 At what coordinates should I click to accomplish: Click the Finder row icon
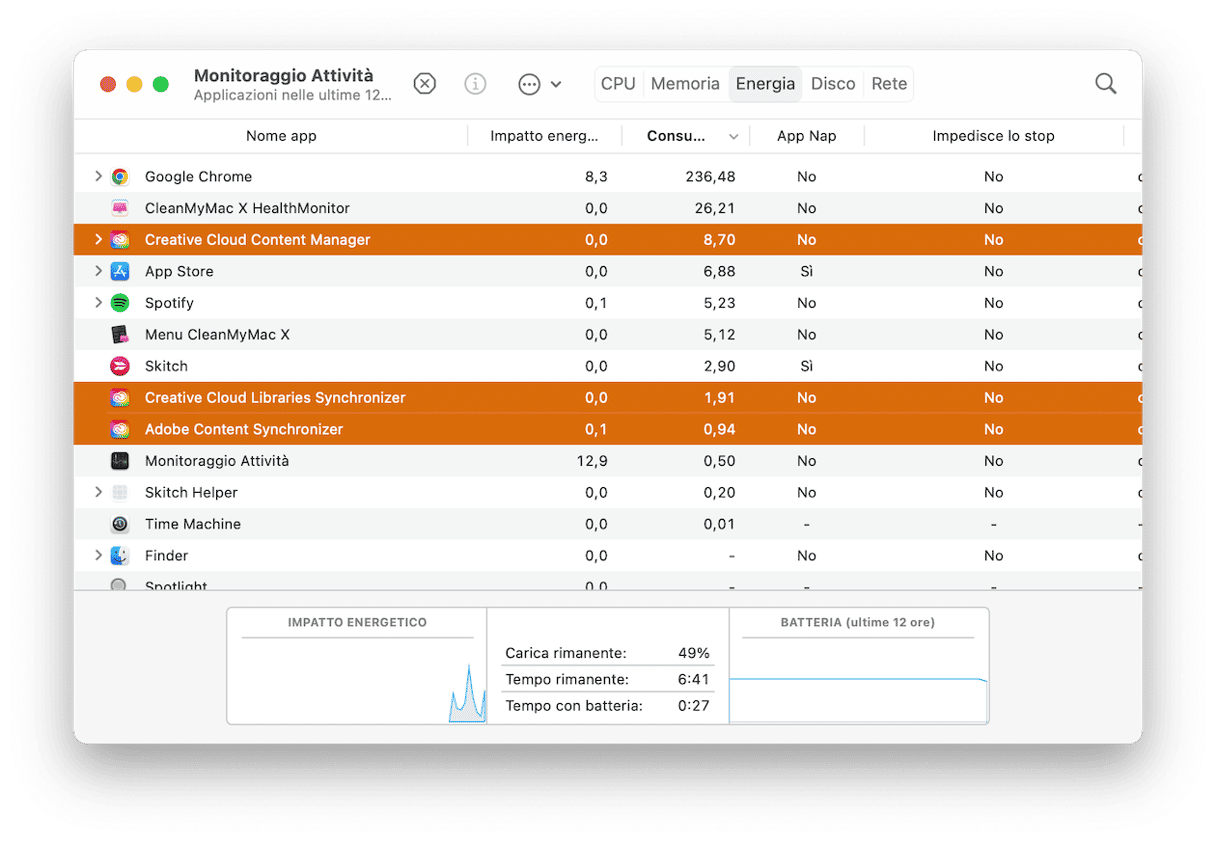tap(120, 555)
